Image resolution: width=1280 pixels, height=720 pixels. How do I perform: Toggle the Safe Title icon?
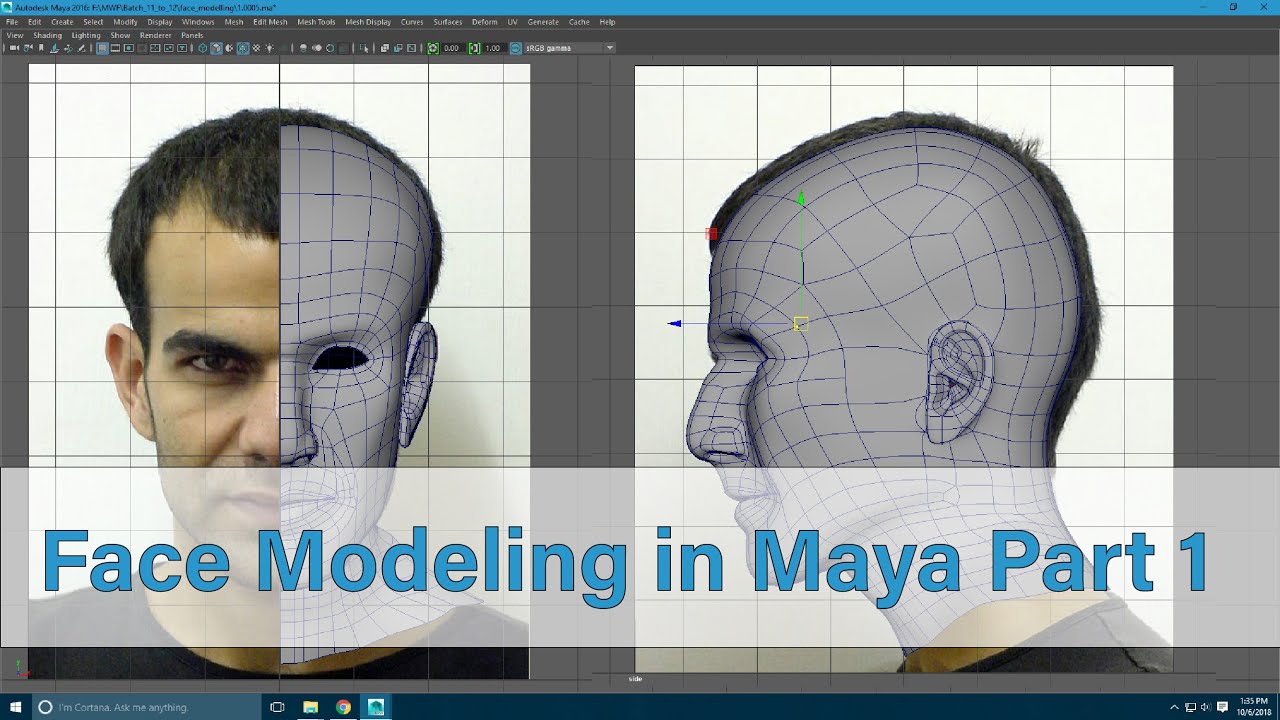[x=182, y=48]
